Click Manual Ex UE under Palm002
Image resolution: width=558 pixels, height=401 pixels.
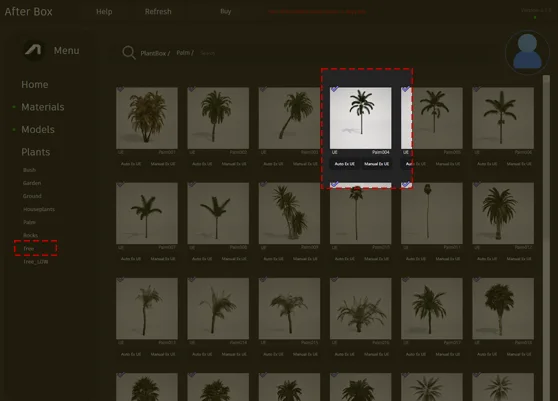click(x=234, y=164)
